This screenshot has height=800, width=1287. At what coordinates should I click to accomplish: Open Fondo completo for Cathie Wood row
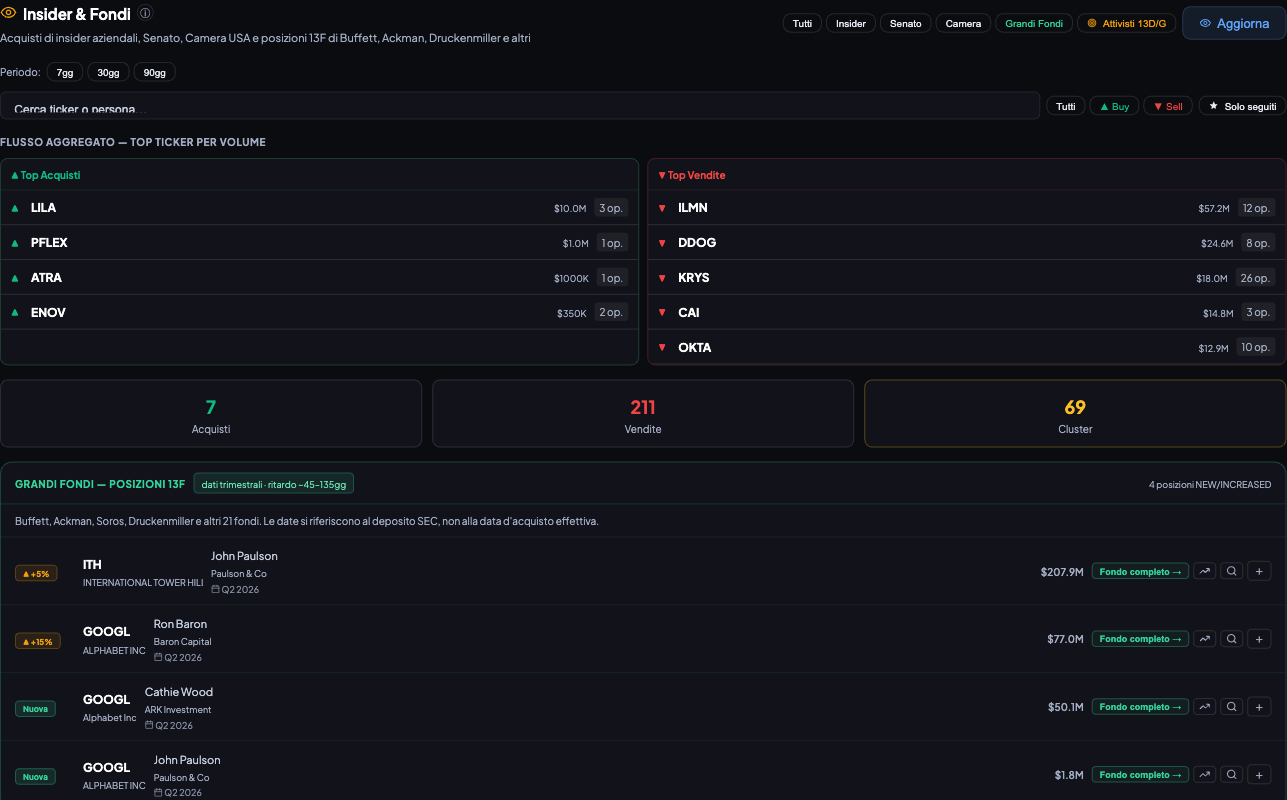1140,707
